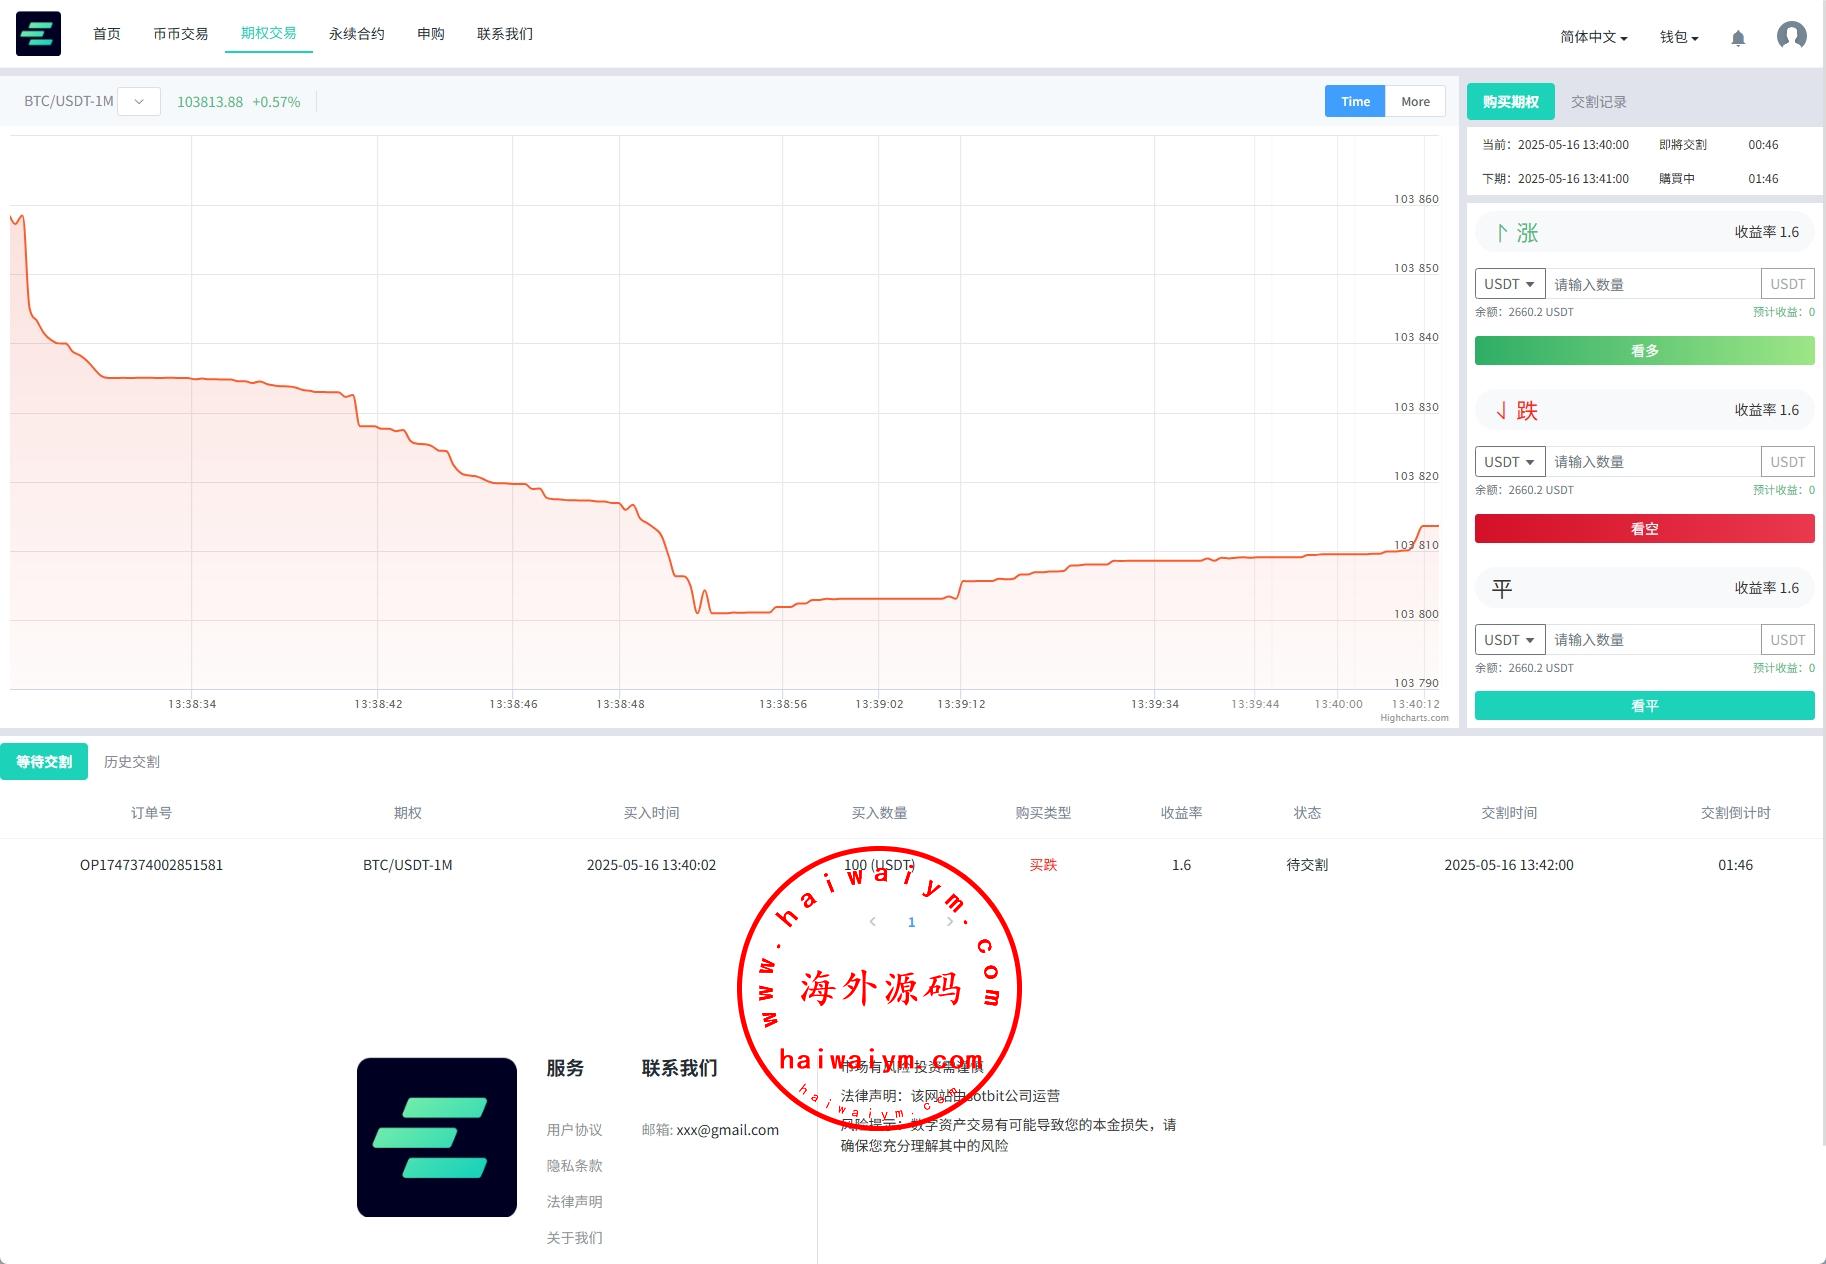Open the 永续合约 menu item

tap(356, 34)
